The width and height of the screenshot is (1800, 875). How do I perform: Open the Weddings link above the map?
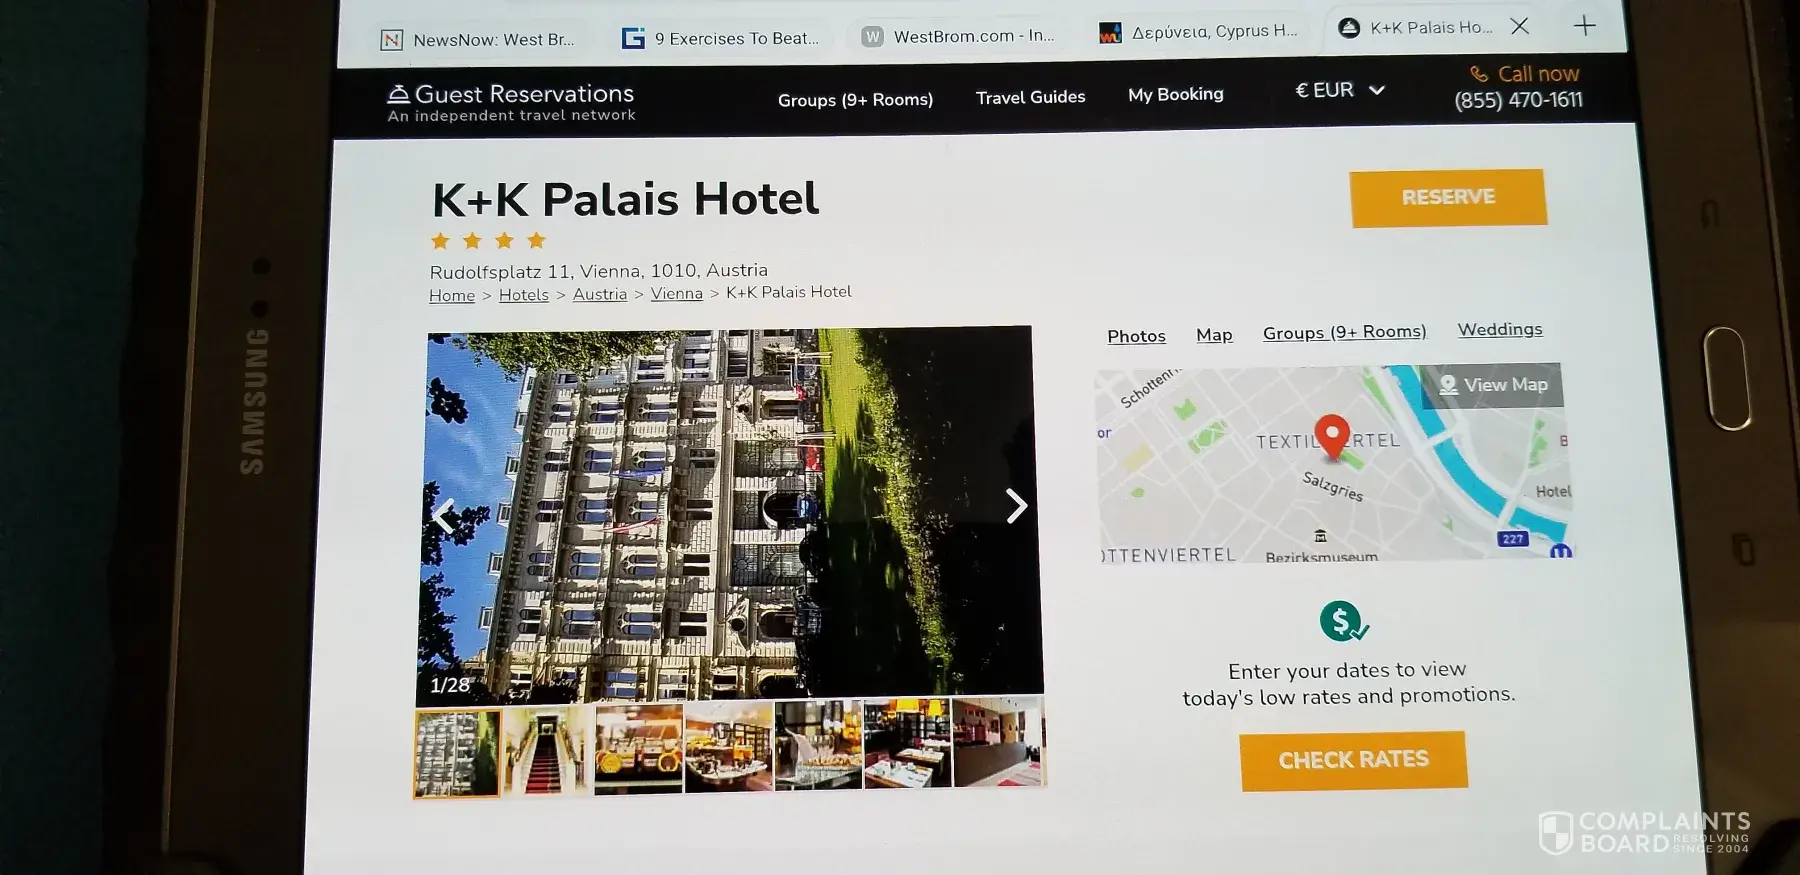(x=1499, y=329)
